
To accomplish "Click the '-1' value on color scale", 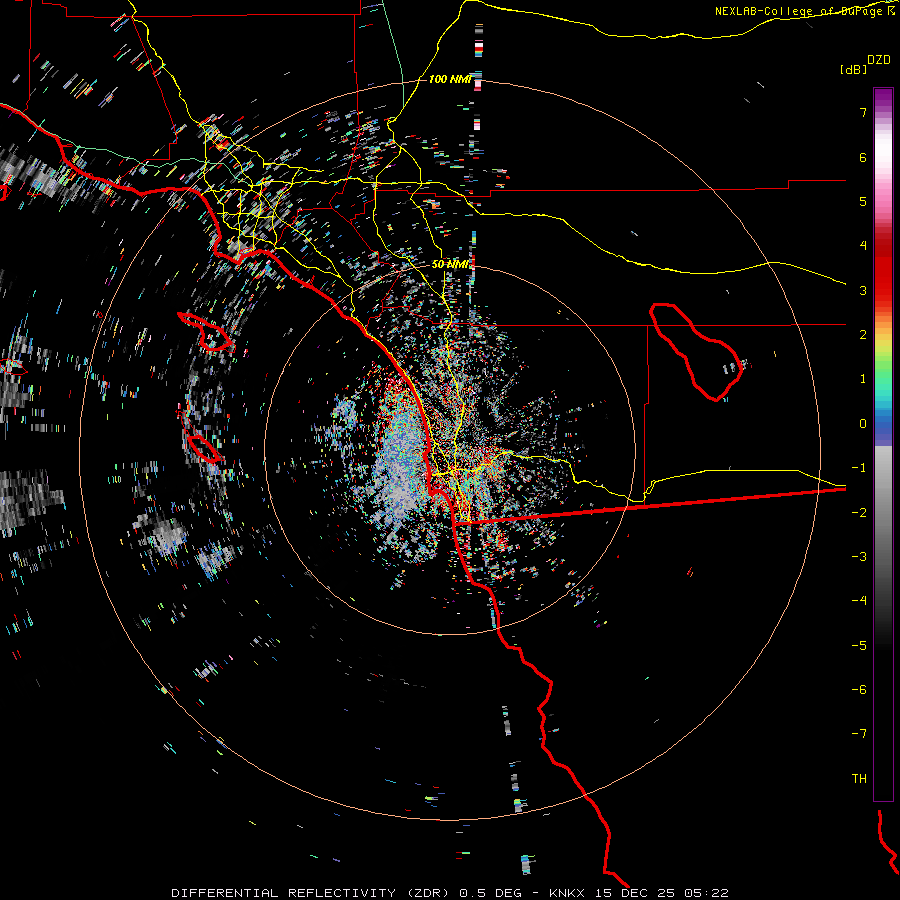I will [x=859, y=468].
